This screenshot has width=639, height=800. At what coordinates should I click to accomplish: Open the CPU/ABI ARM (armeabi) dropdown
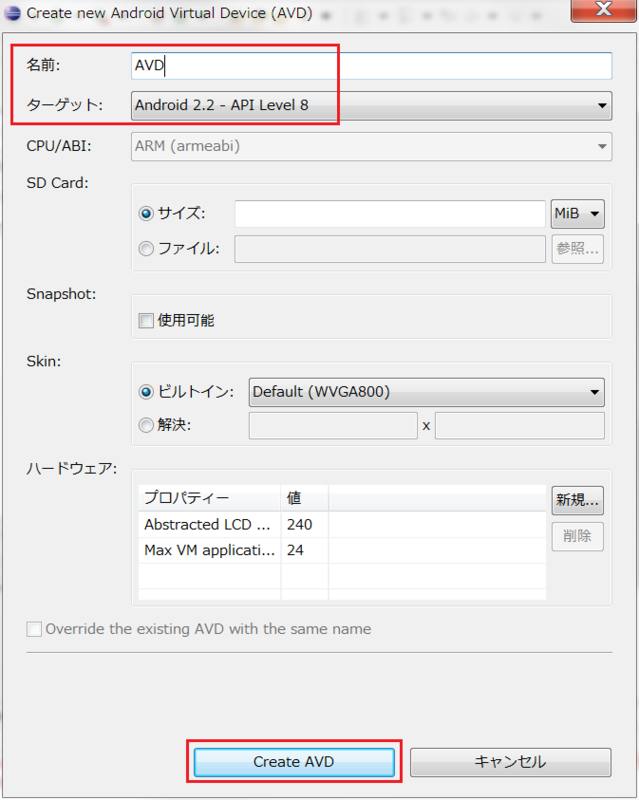(x=371, y=146)
